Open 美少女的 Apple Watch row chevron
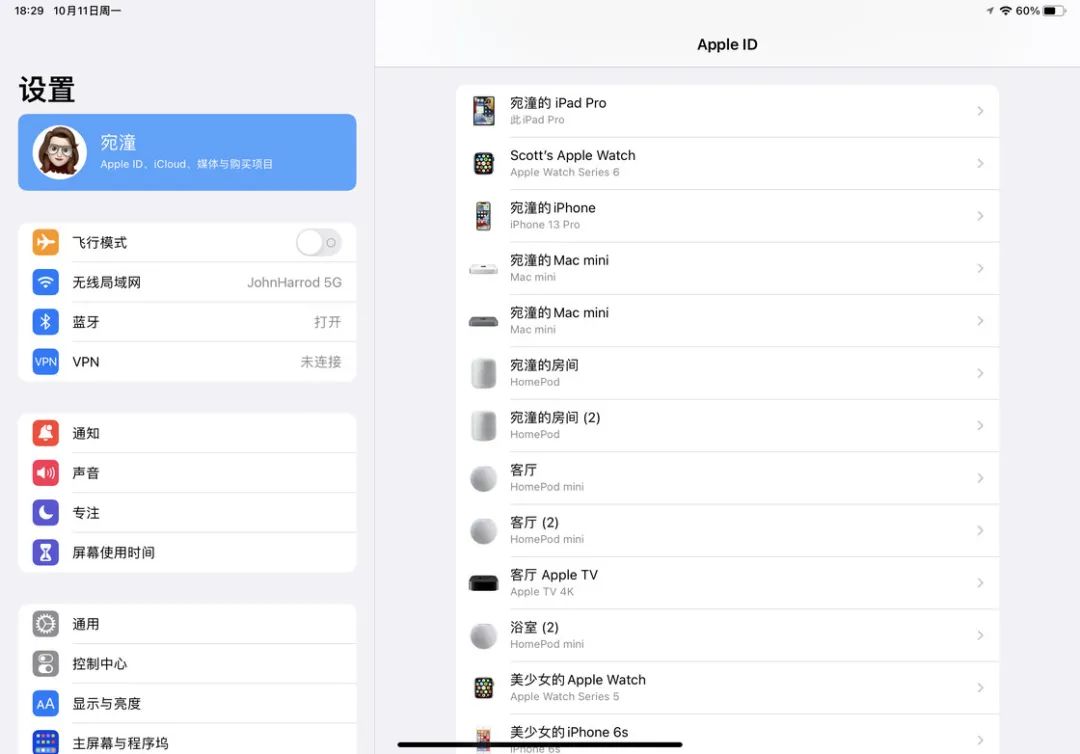This screenshot has height=754, width=1080. [980, 688]
